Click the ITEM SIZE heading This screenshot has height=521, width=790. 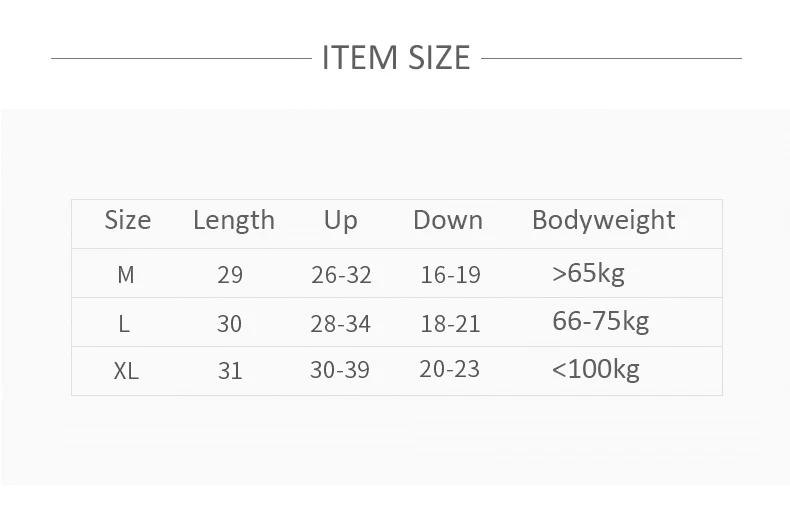[x=395, y=57]
